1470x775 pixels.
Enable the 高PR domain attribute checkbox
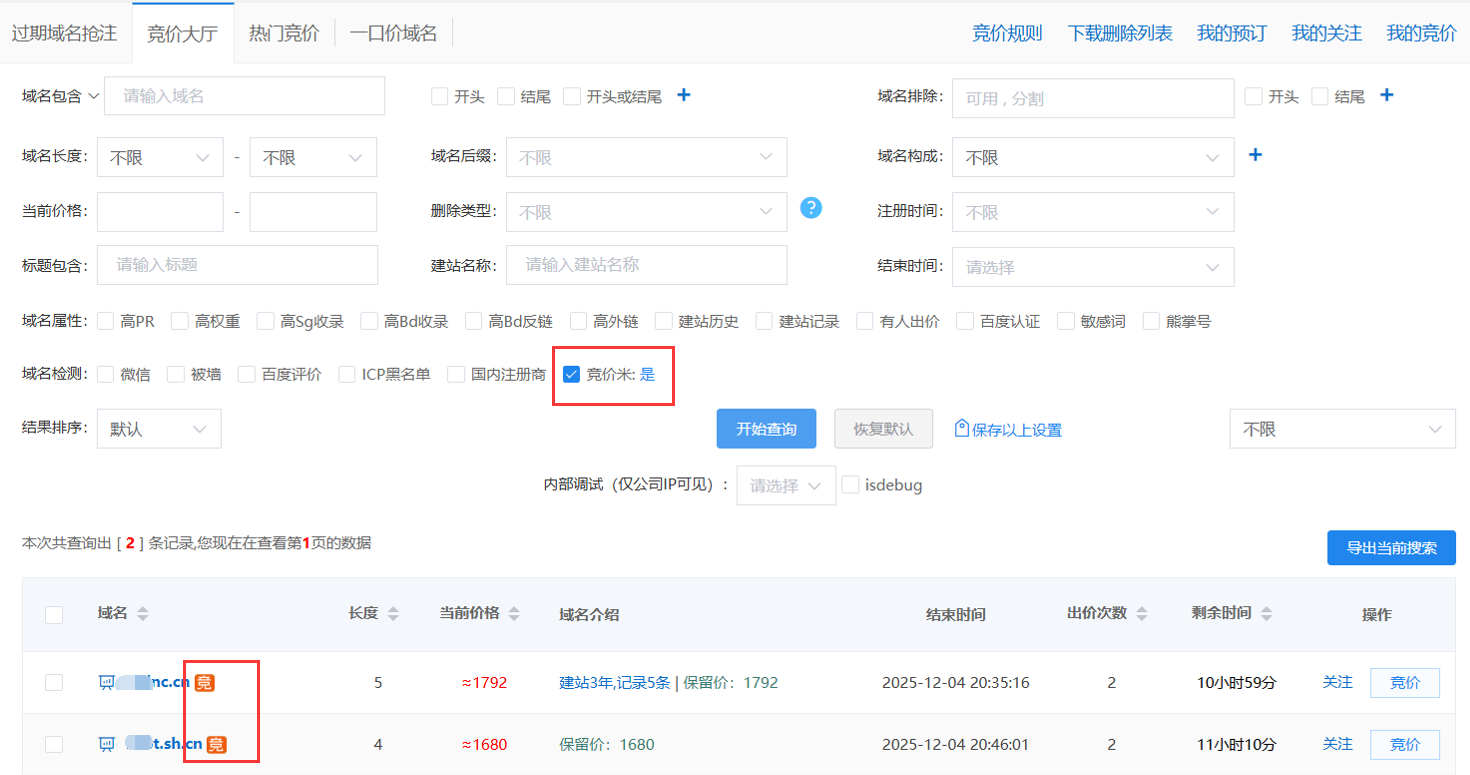[106, 321]
